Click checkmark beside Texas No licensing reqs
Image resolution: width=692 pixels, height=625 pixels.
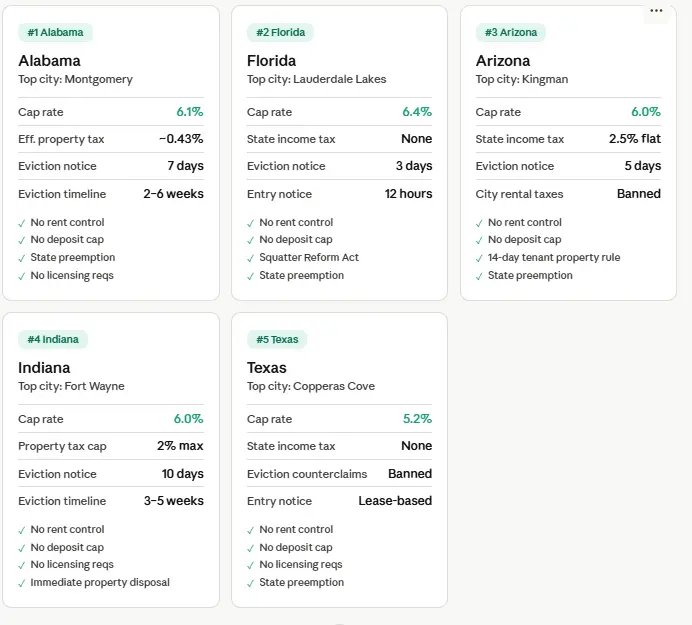pyautogui.click(x=251, y=565)
